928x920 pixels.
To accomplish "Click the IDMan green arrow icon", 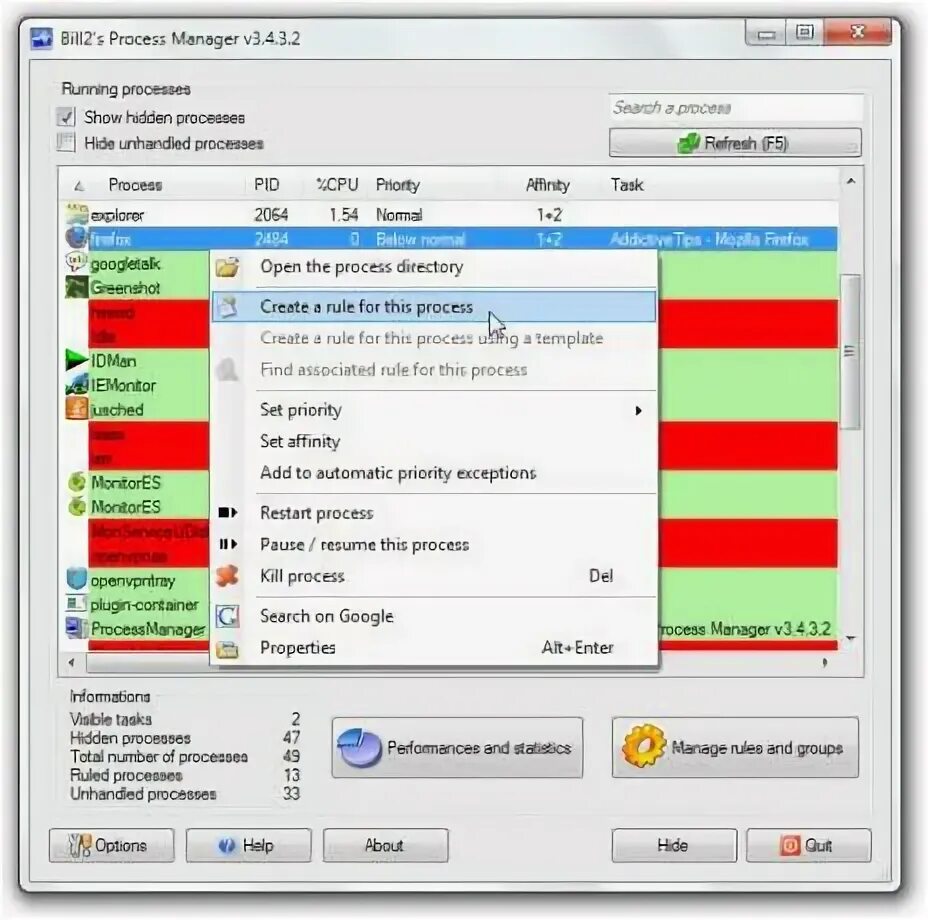I will (x=77, y=360).
